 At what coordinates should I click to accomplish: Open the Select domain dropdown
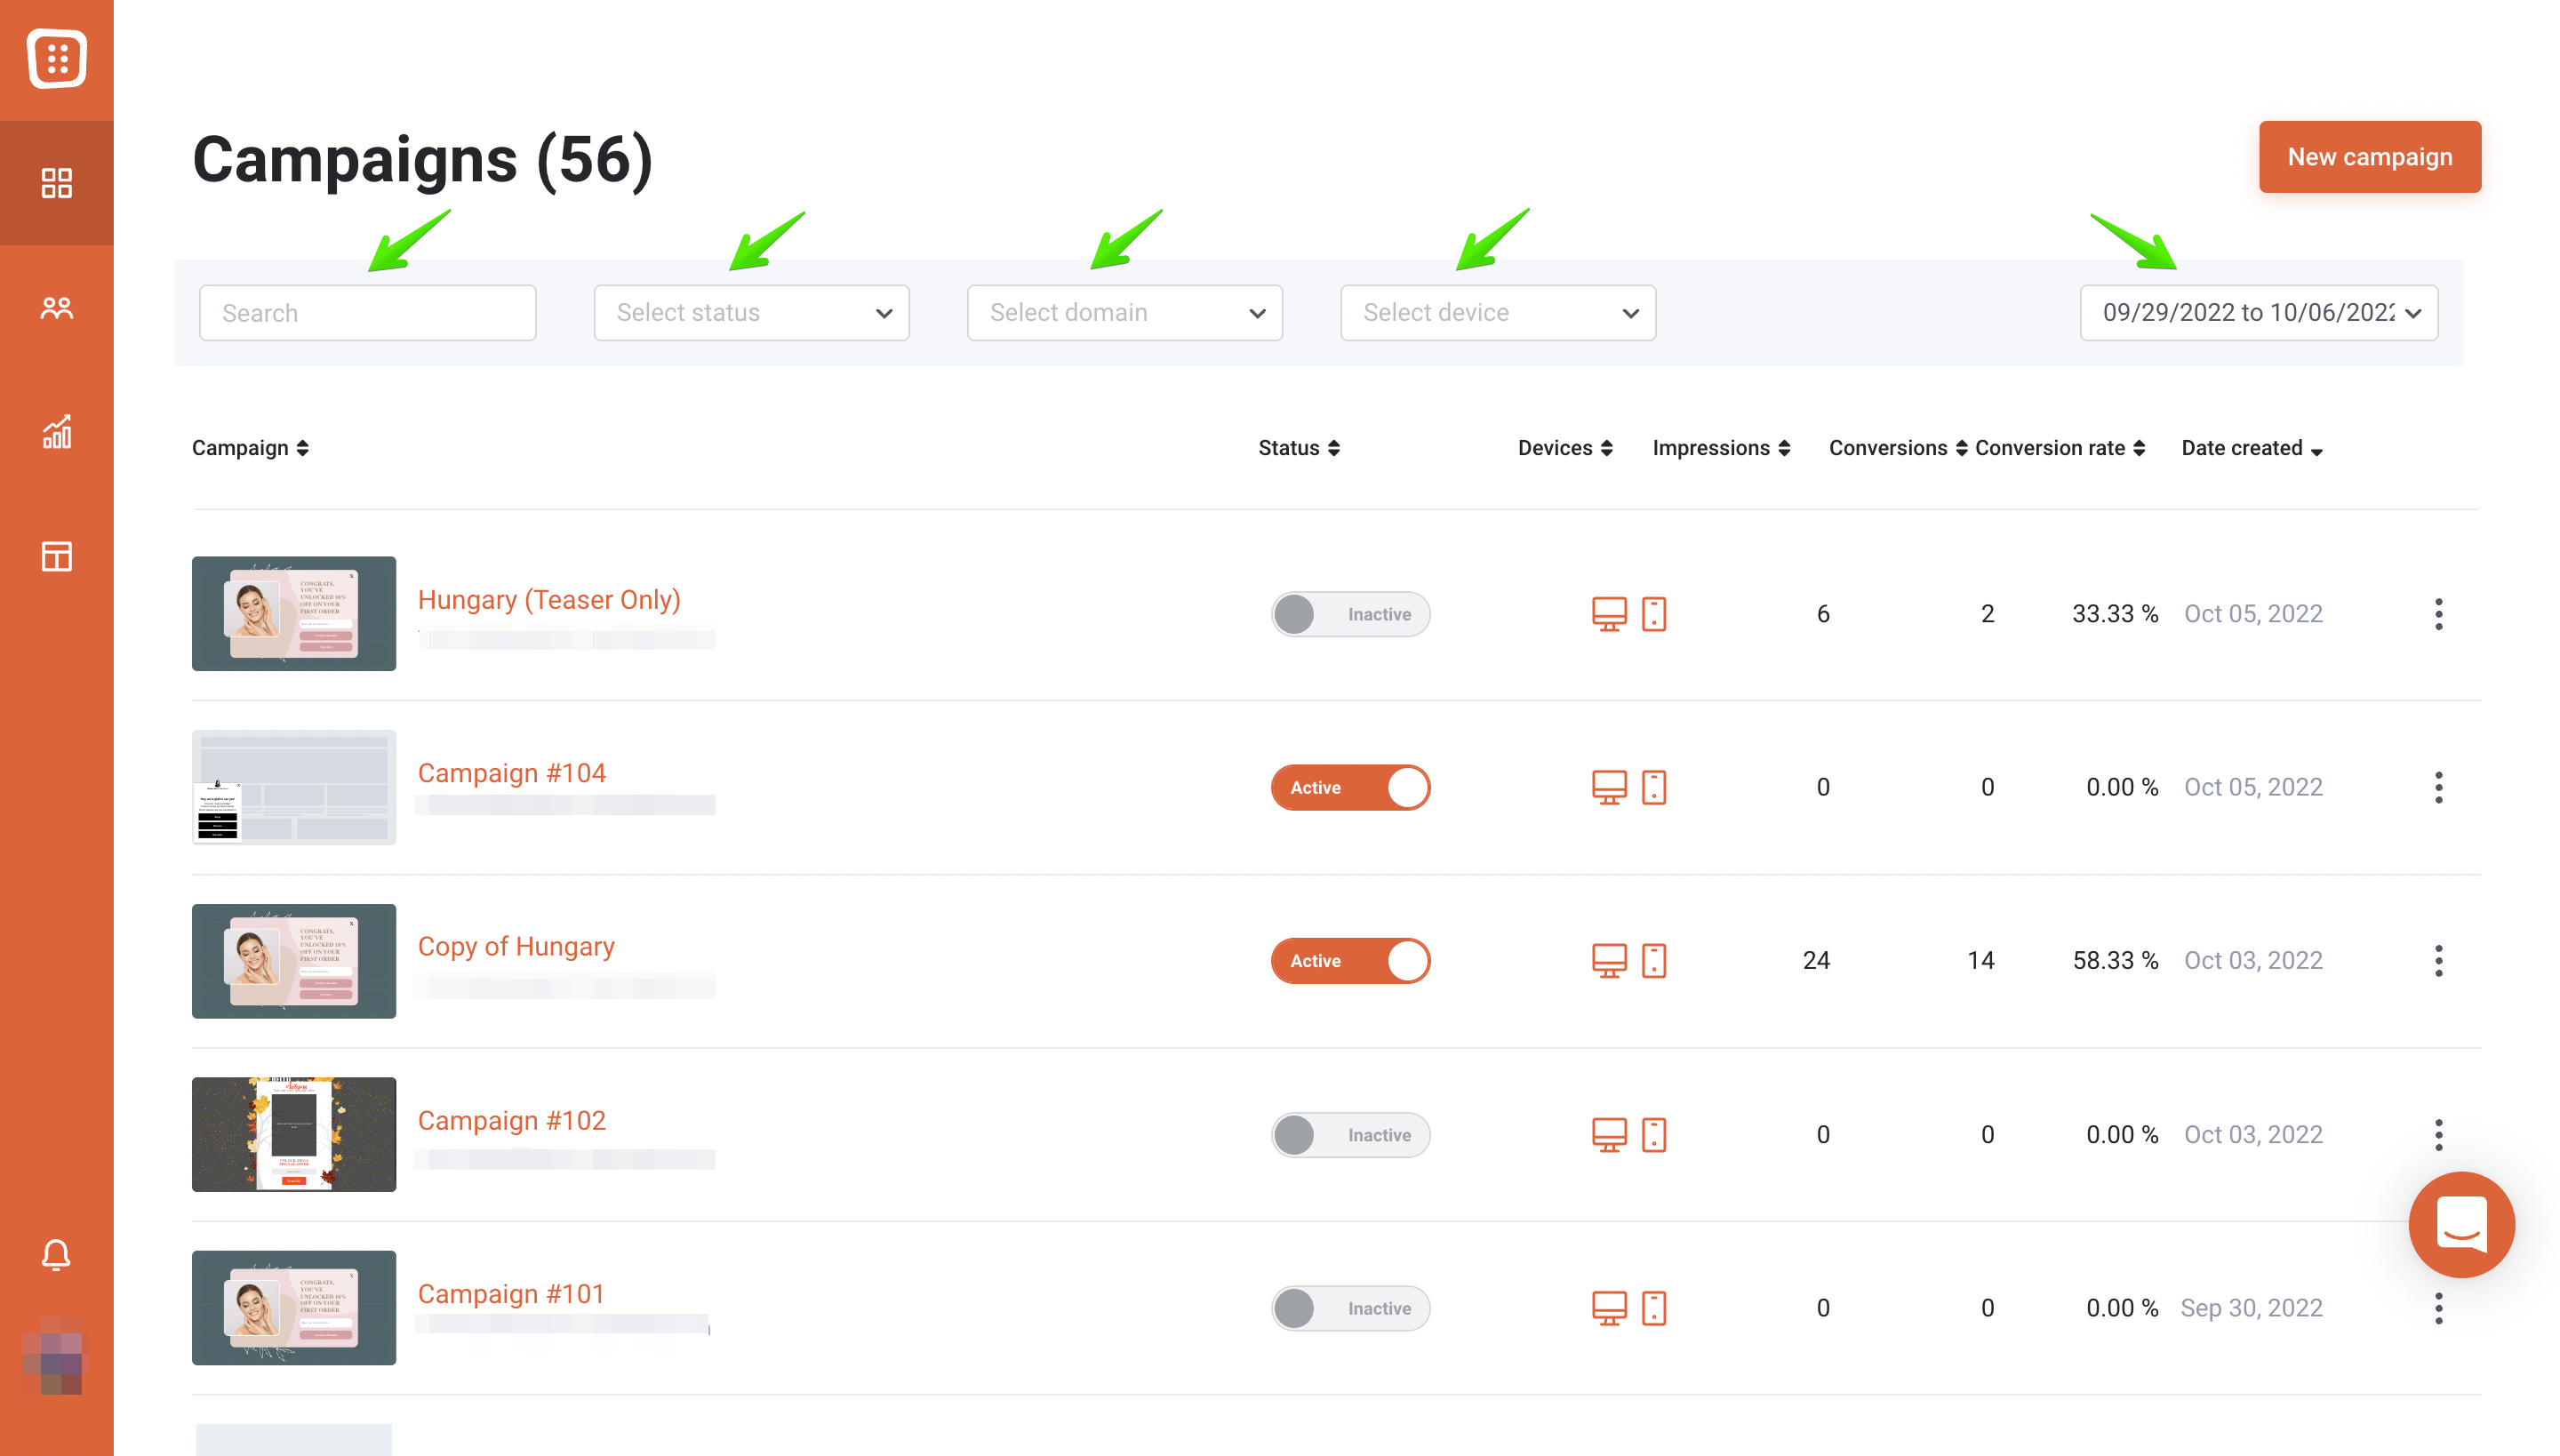pos(1124,313)
